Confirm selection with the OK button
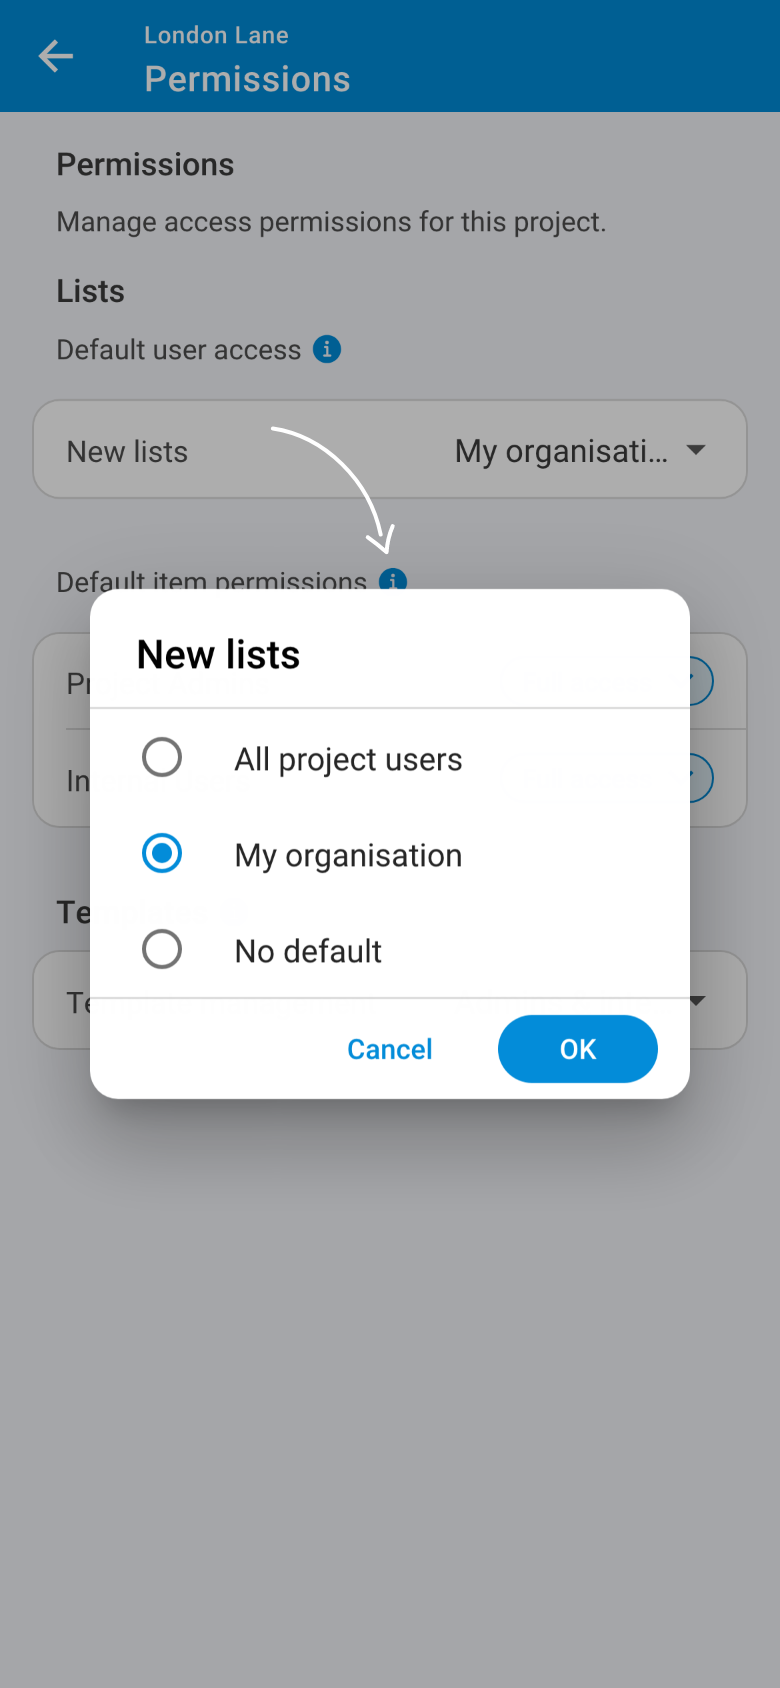The height and width of the screenshot is (1688, 780). (578, 1049)
